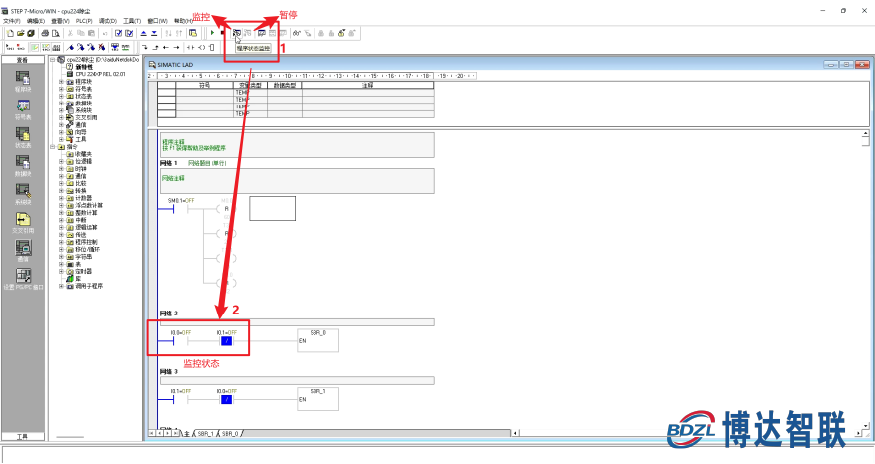Viewport: 875px width, 464px height.
Task: Open the 调试(D) menu
Action: pyautogui.click(x=108, y=21)
